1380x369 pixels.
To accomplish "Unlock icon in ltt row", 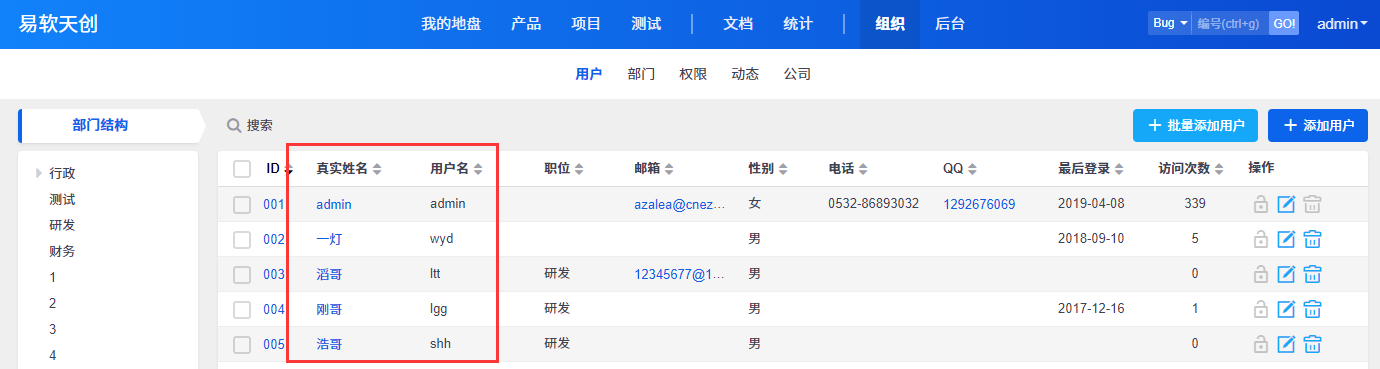I will (1261, 274).
